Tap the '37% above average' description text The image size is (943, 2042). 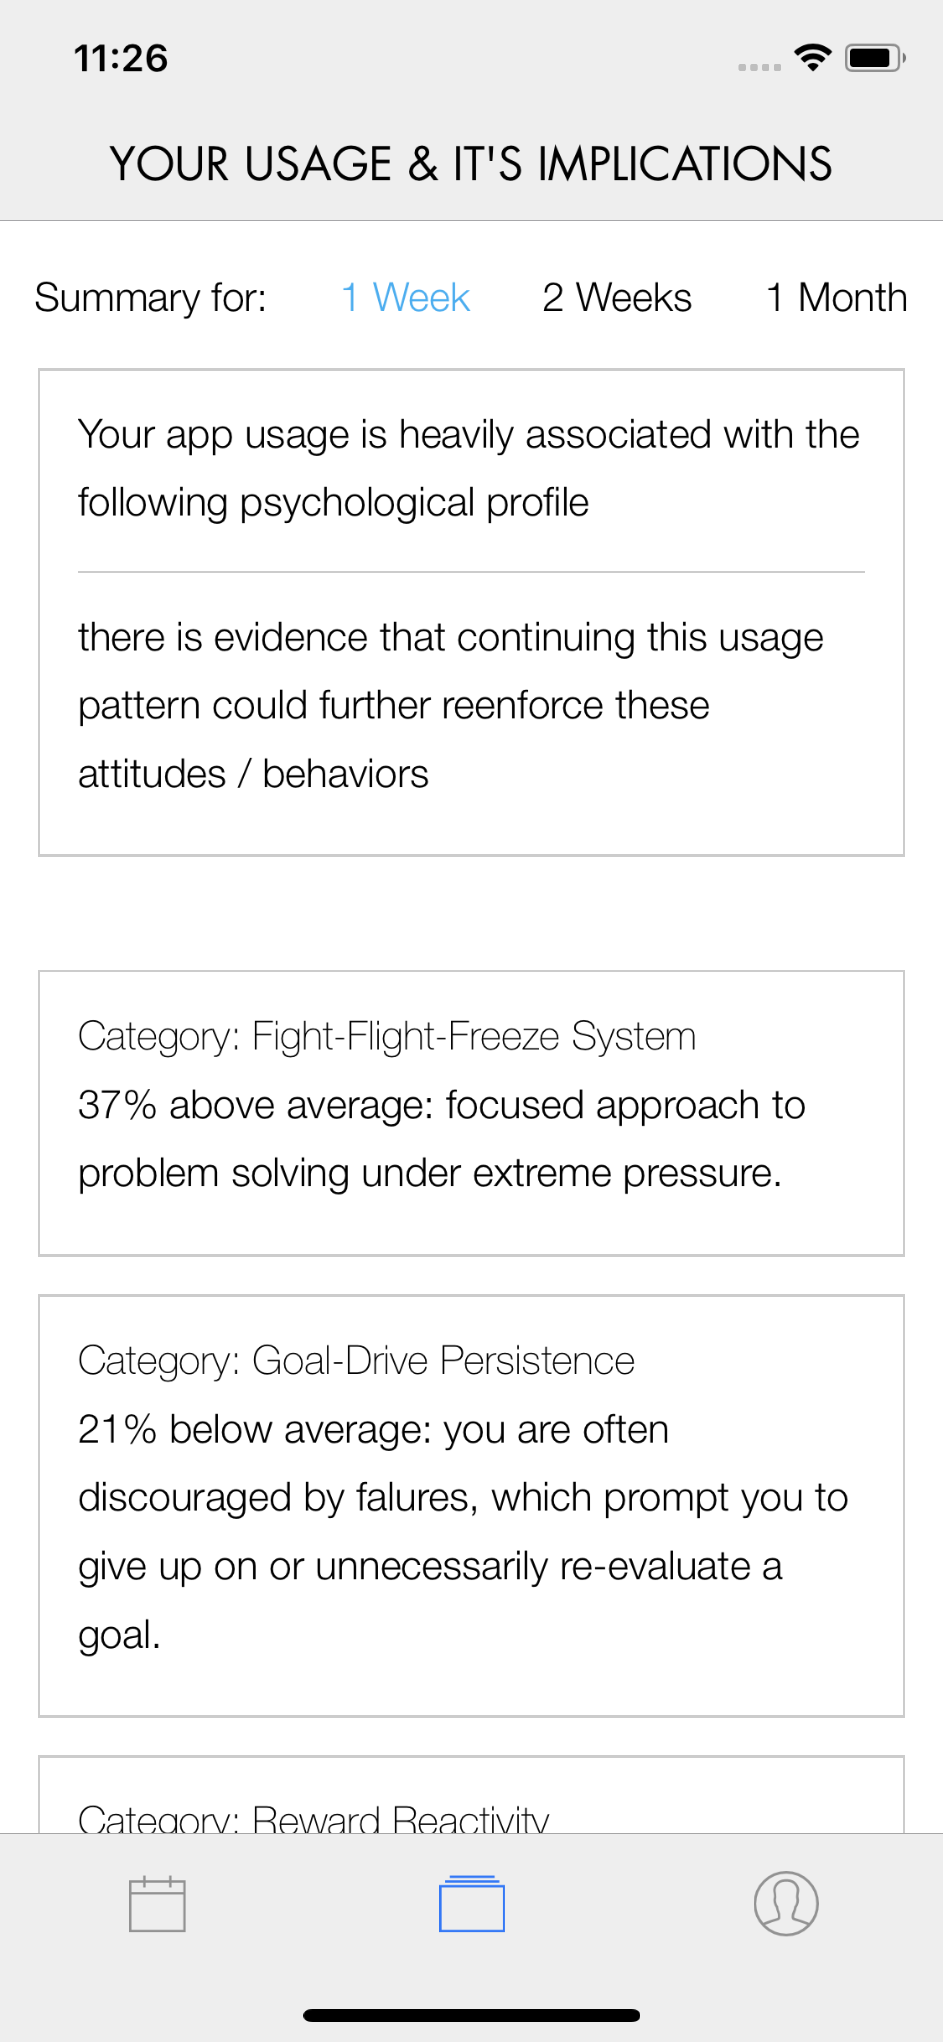point(441,1140)
